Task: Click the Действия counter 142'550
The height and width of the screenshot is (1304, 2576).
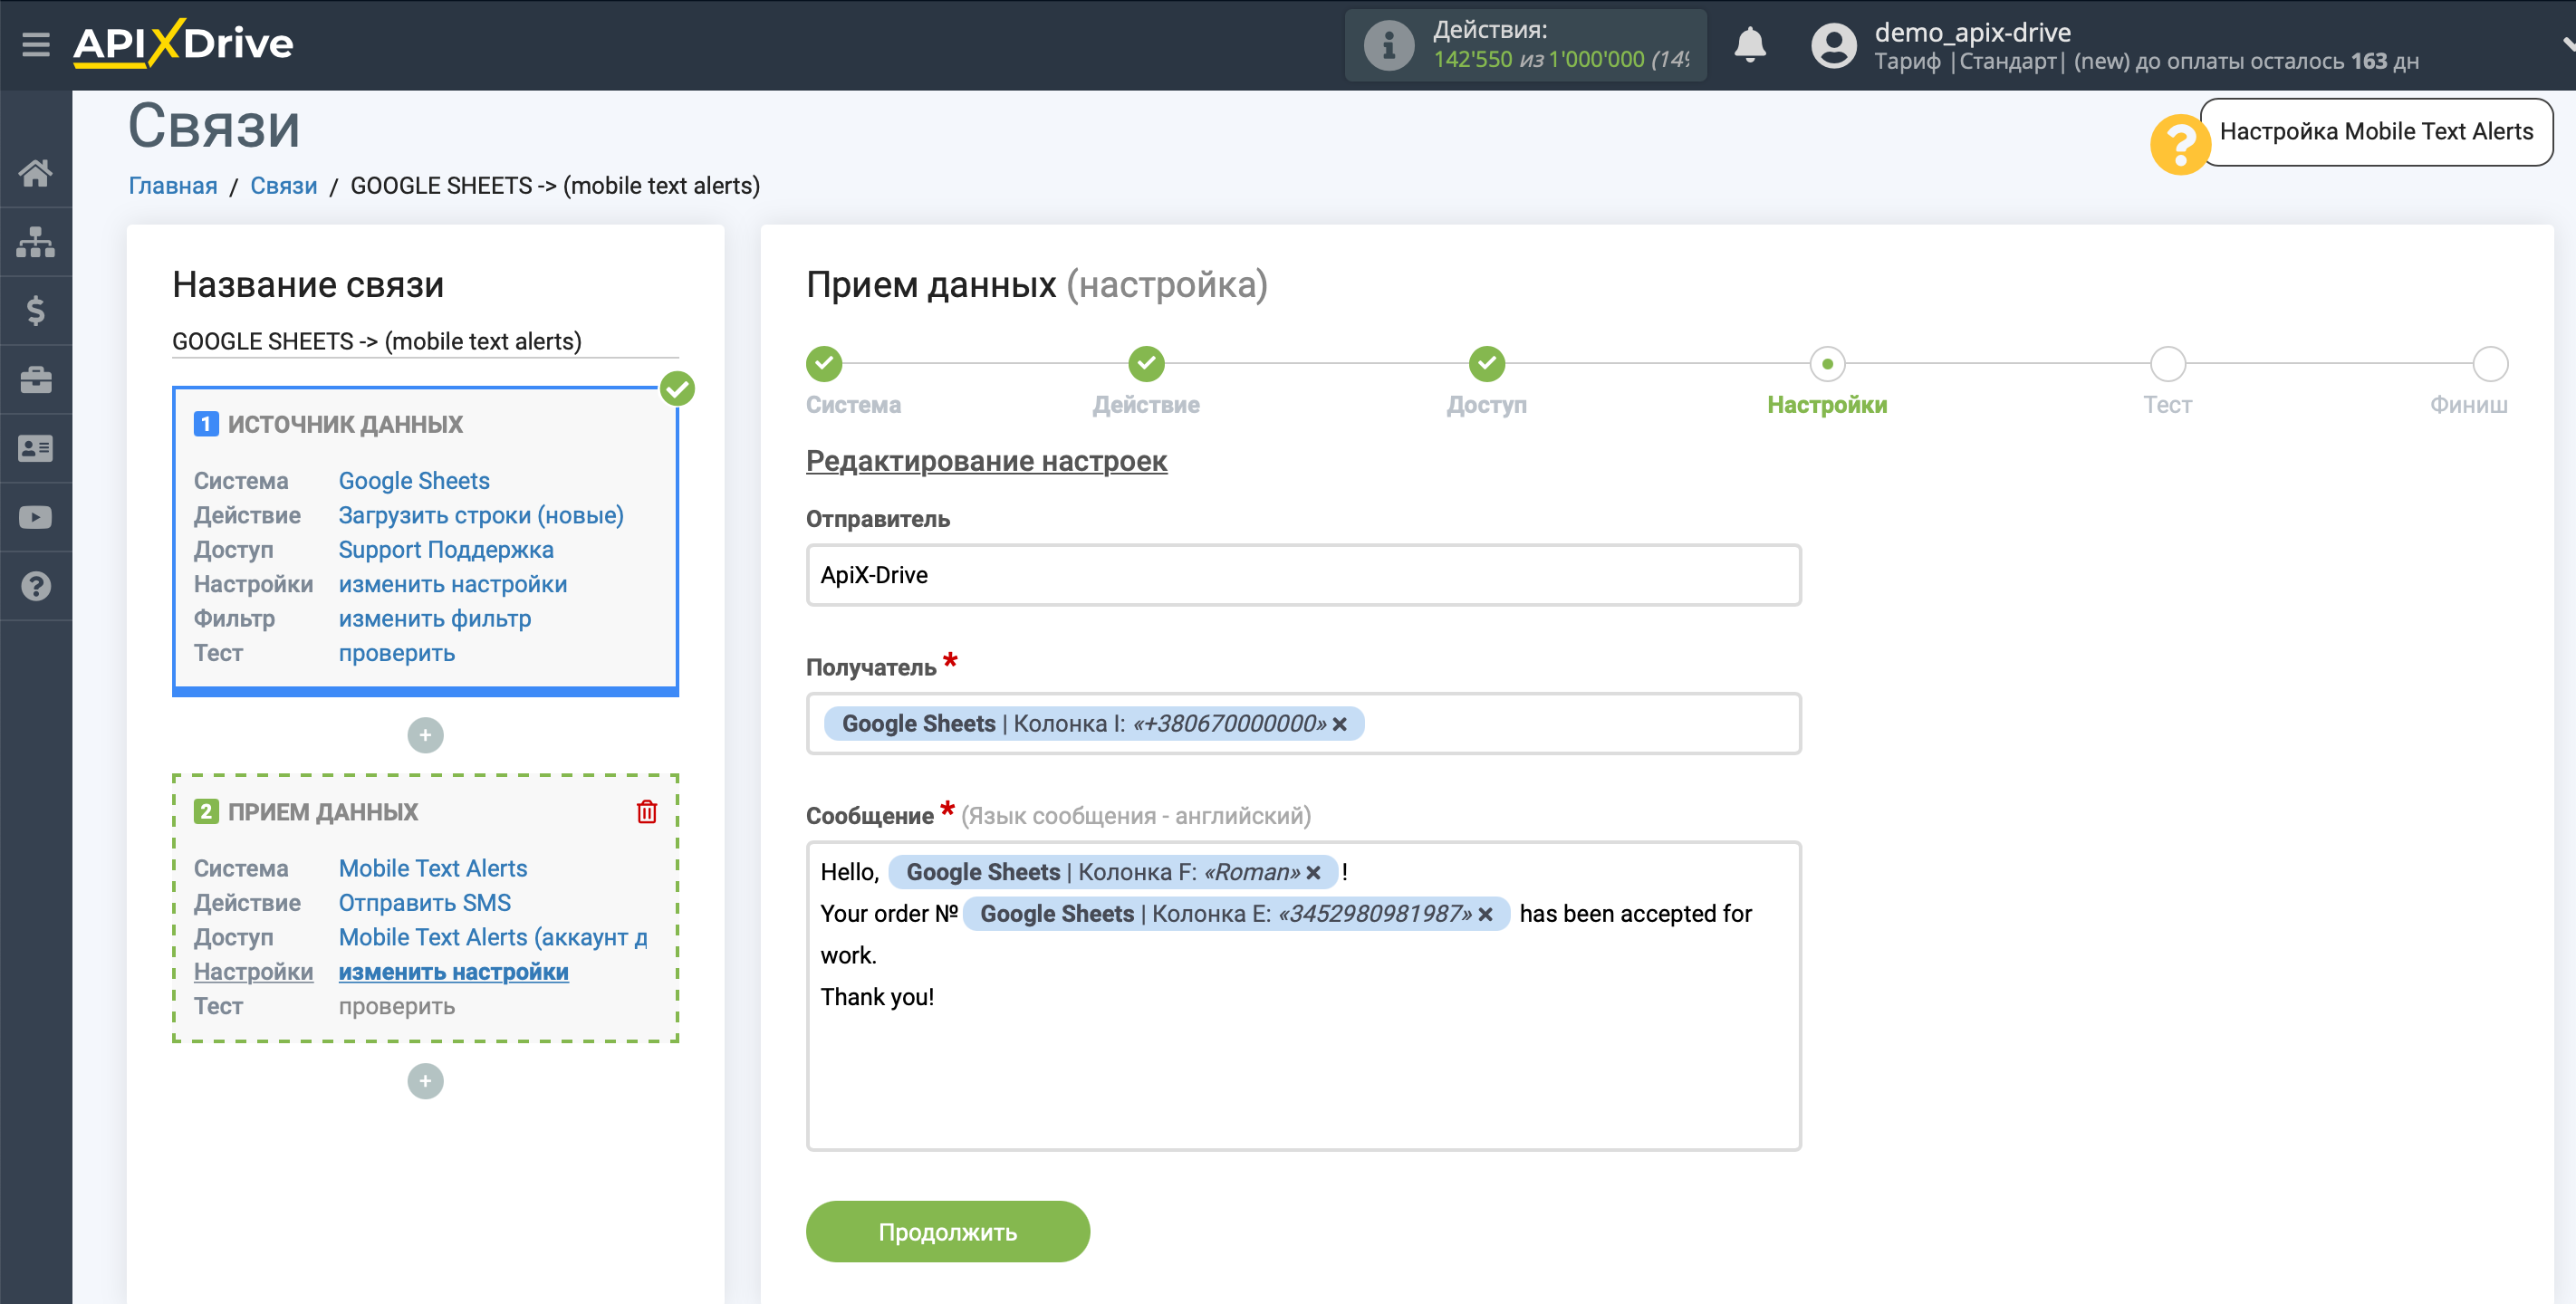Action: (1472, 60)
